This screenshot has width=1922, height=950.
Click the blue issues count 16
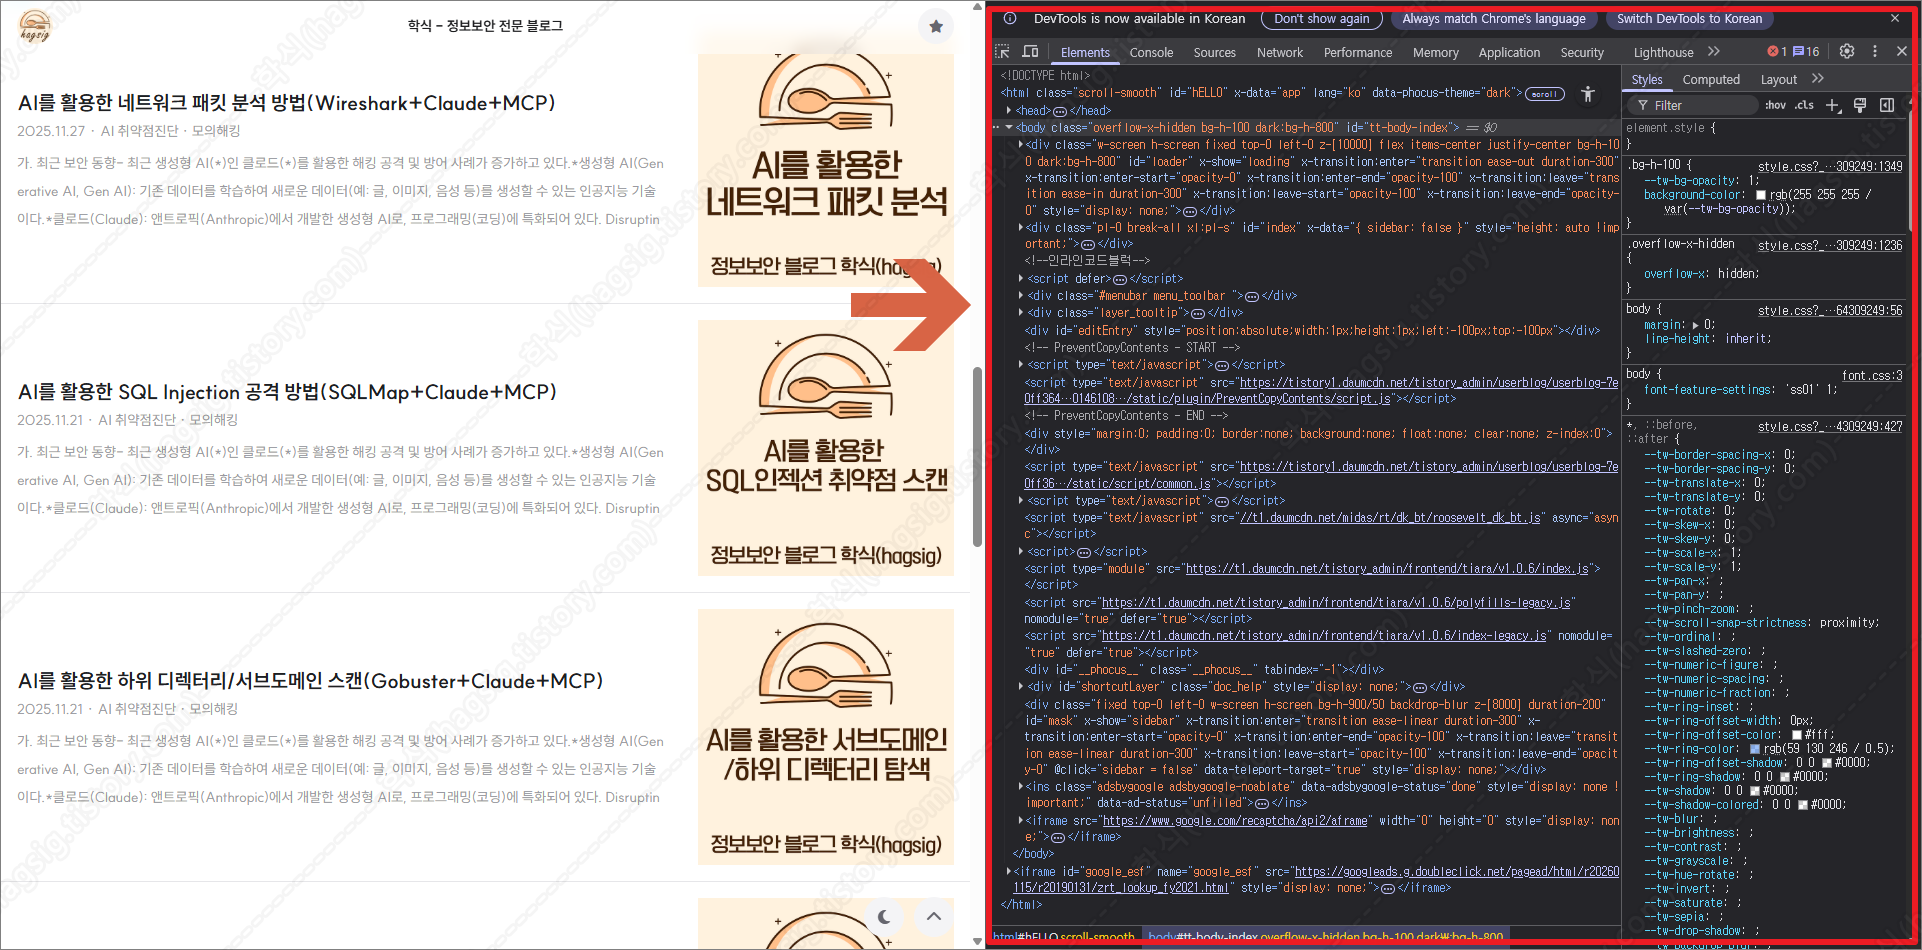[x=1806, y=51]
